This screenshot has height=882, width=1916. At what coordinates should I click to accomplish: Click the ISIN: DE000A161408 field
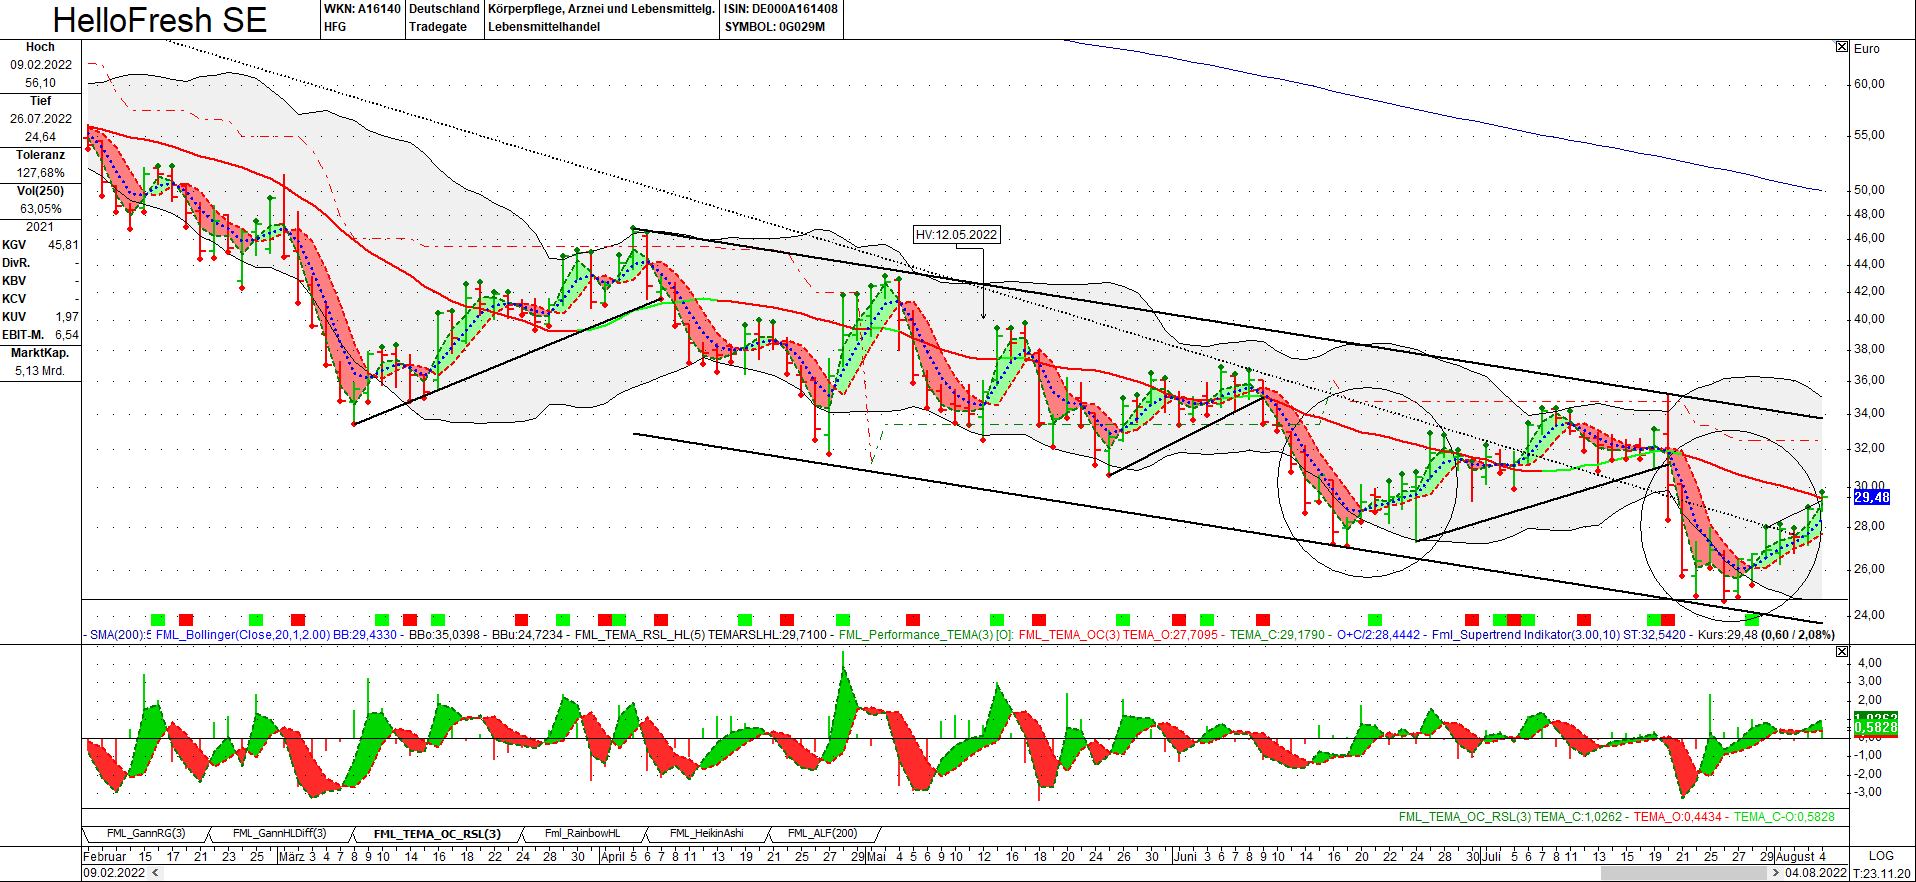[781, 9]
